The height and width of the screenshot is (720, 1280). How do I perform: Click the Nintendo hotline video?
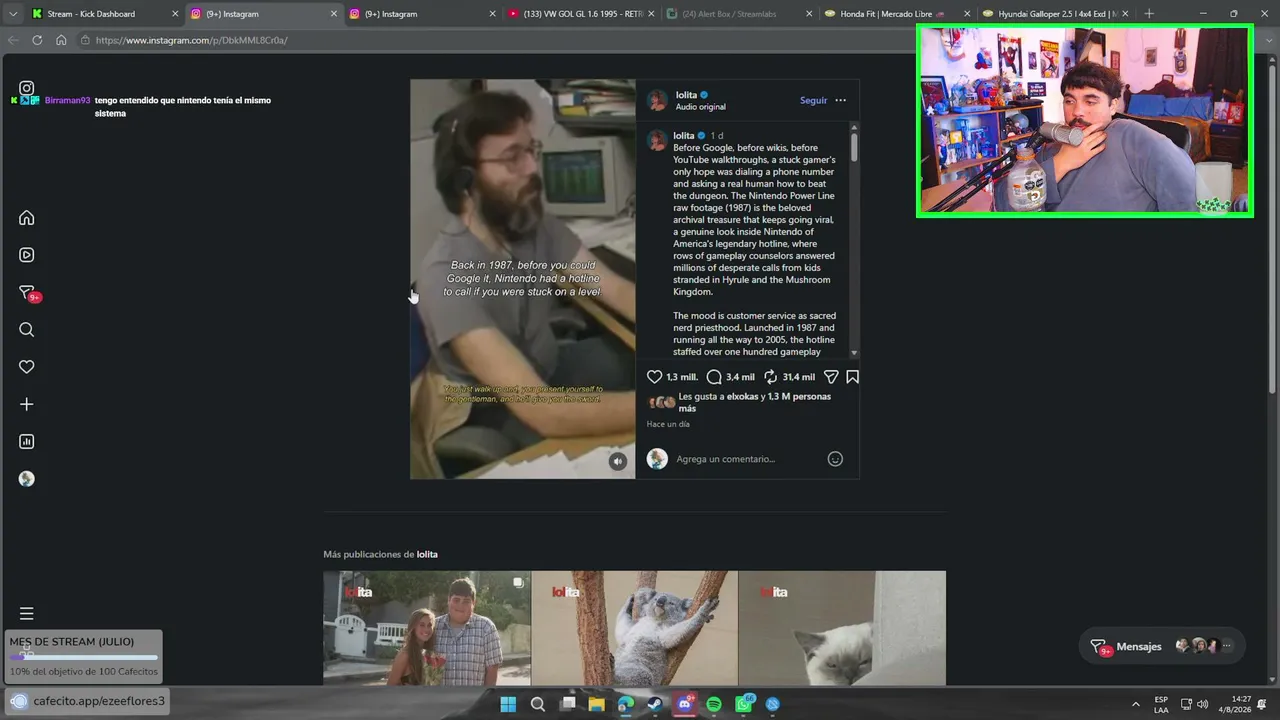(523, 279)
